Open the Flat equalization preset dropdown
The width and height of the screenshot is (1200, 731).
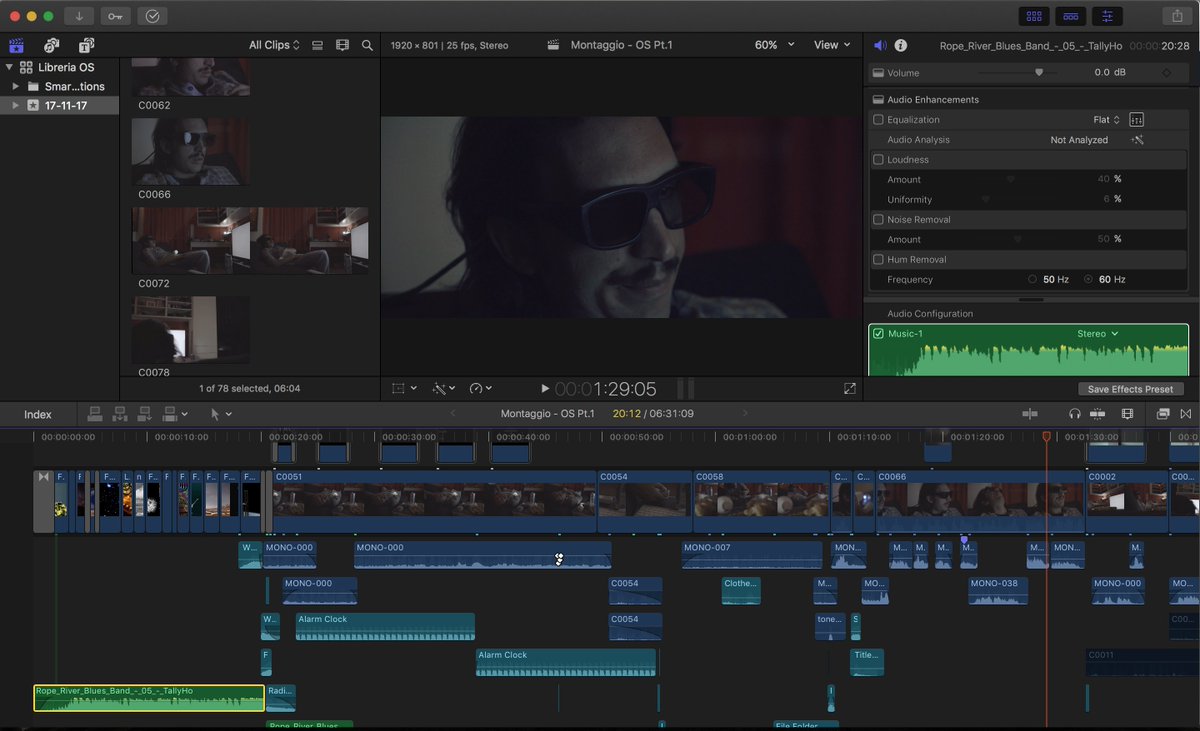point(1106,120)
